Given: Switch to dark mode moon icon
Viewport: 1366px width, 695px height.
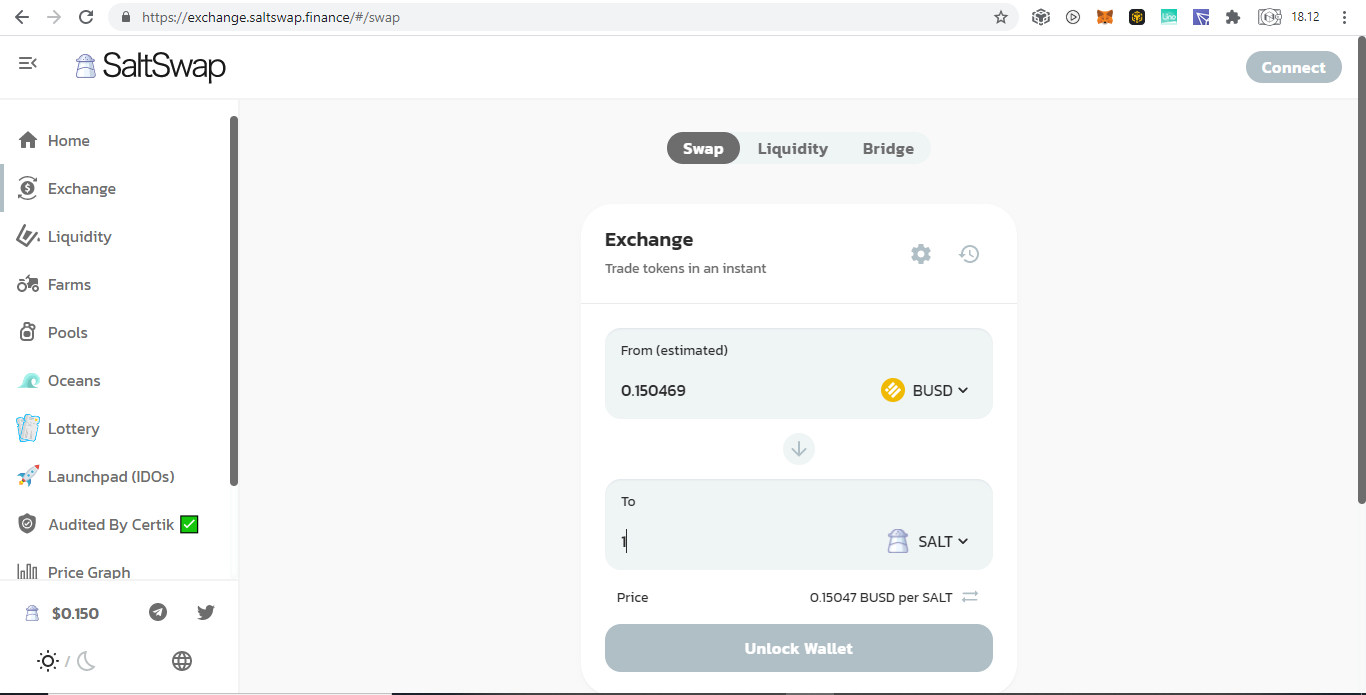Looking at the screenshot, I should click(x=86, y=661).
